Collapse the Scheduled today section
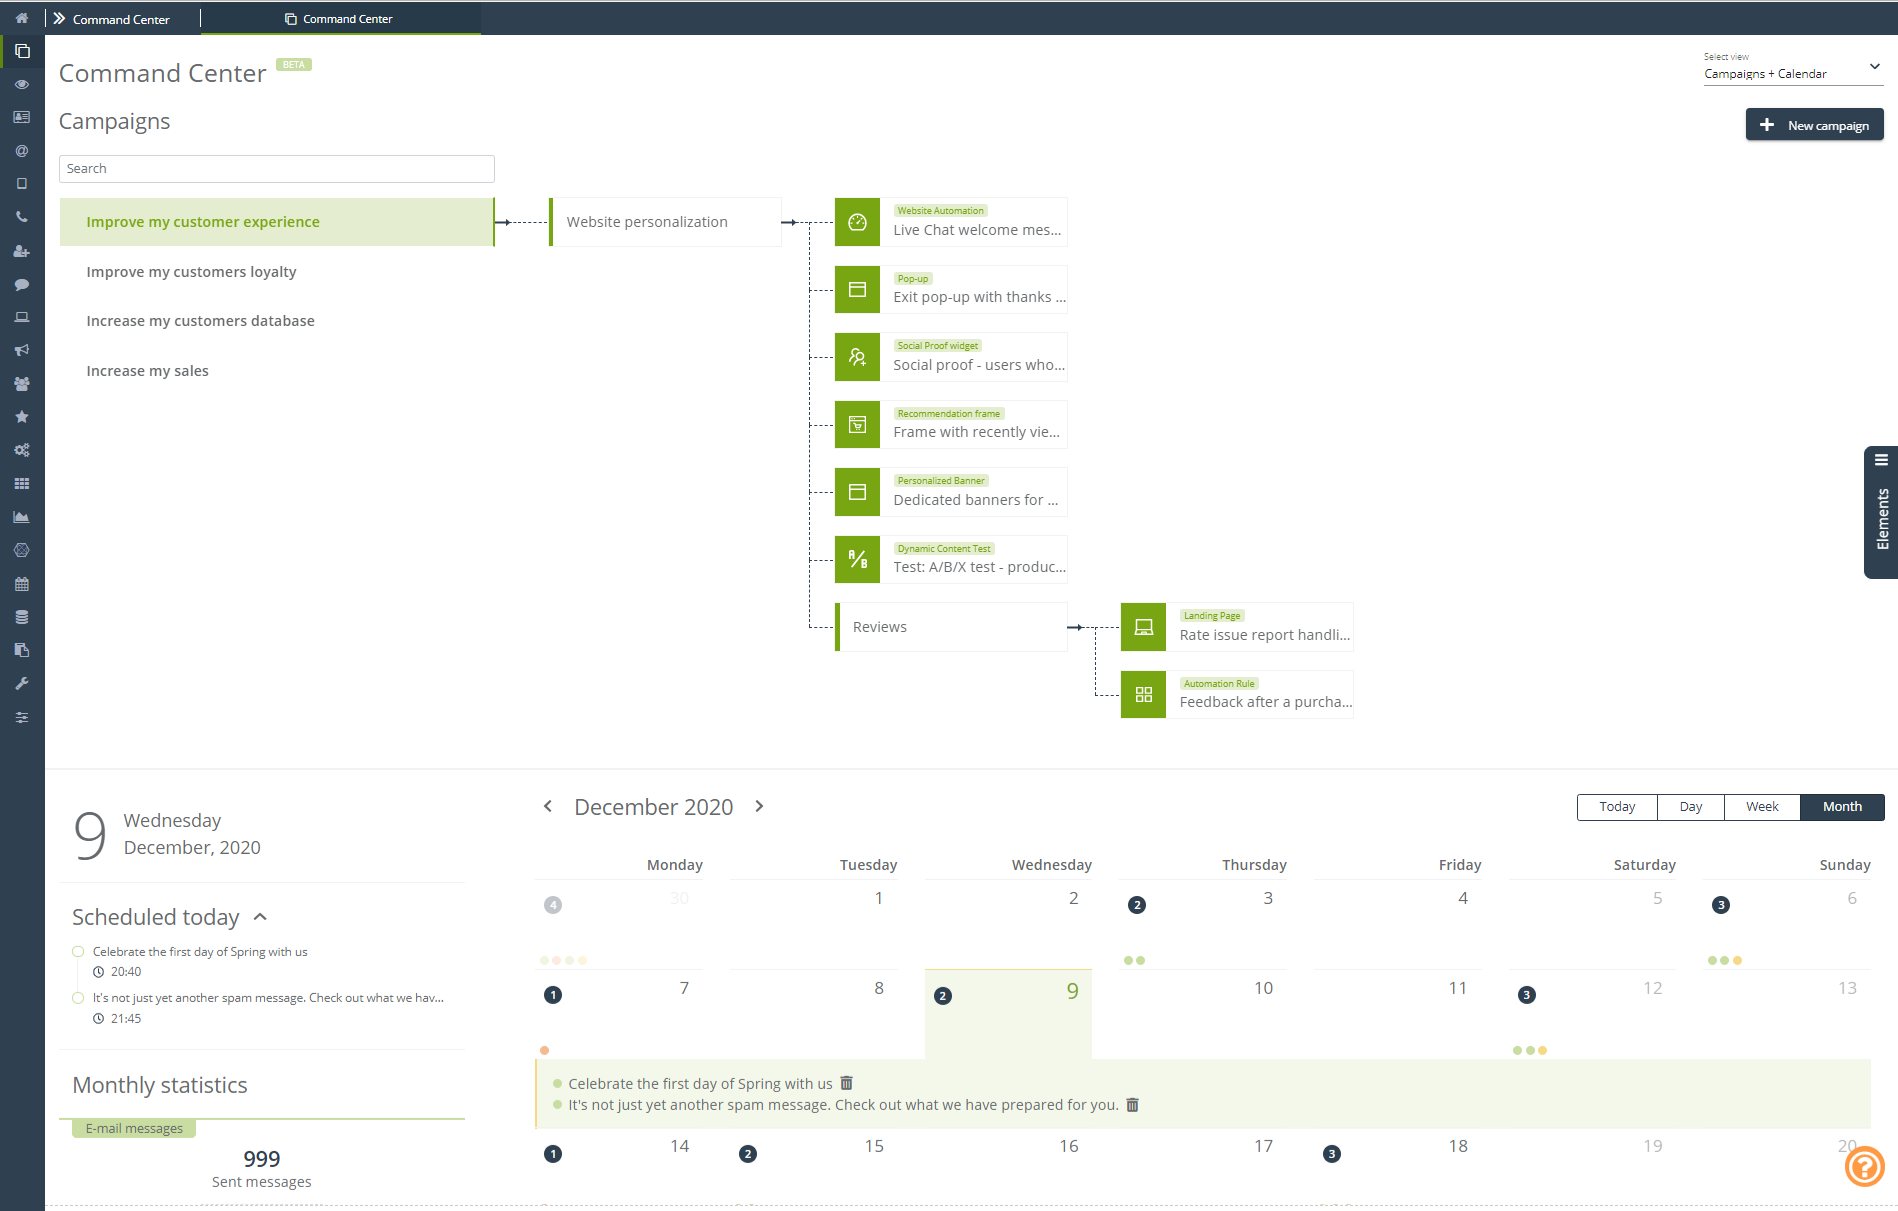 261,917
